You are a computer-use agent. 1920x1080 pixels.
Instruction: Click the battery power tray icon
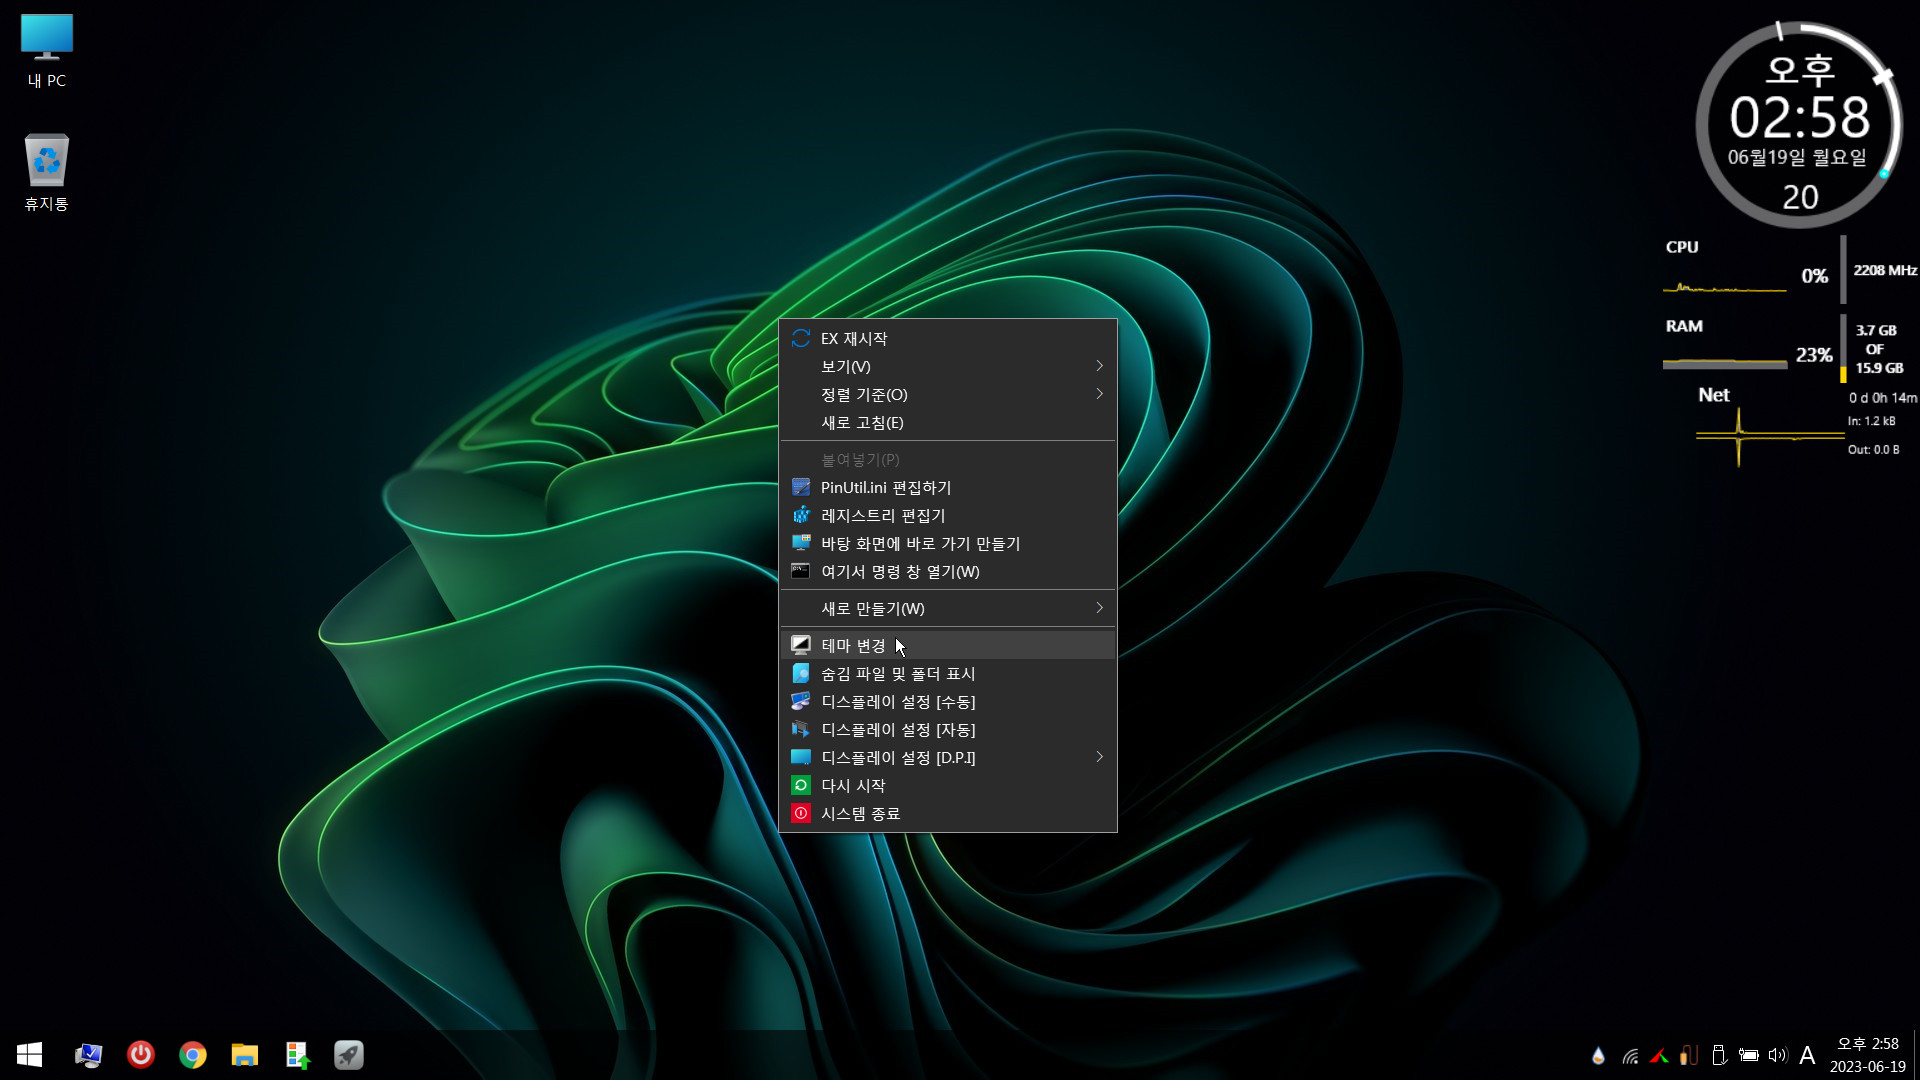(x=1748, y=1055)
